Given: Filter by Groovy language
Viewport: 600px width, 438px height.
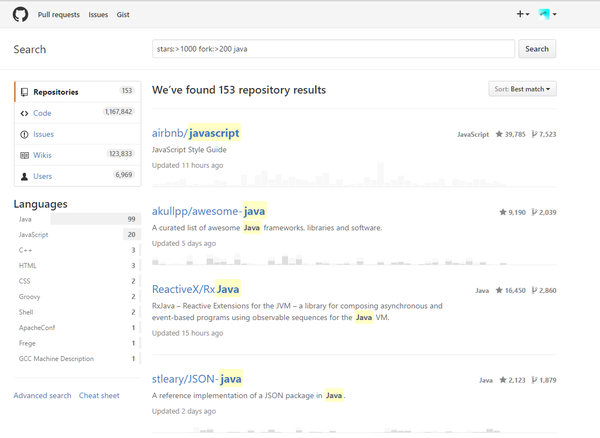Looking at the screenshot, I should tap(77, 296).
